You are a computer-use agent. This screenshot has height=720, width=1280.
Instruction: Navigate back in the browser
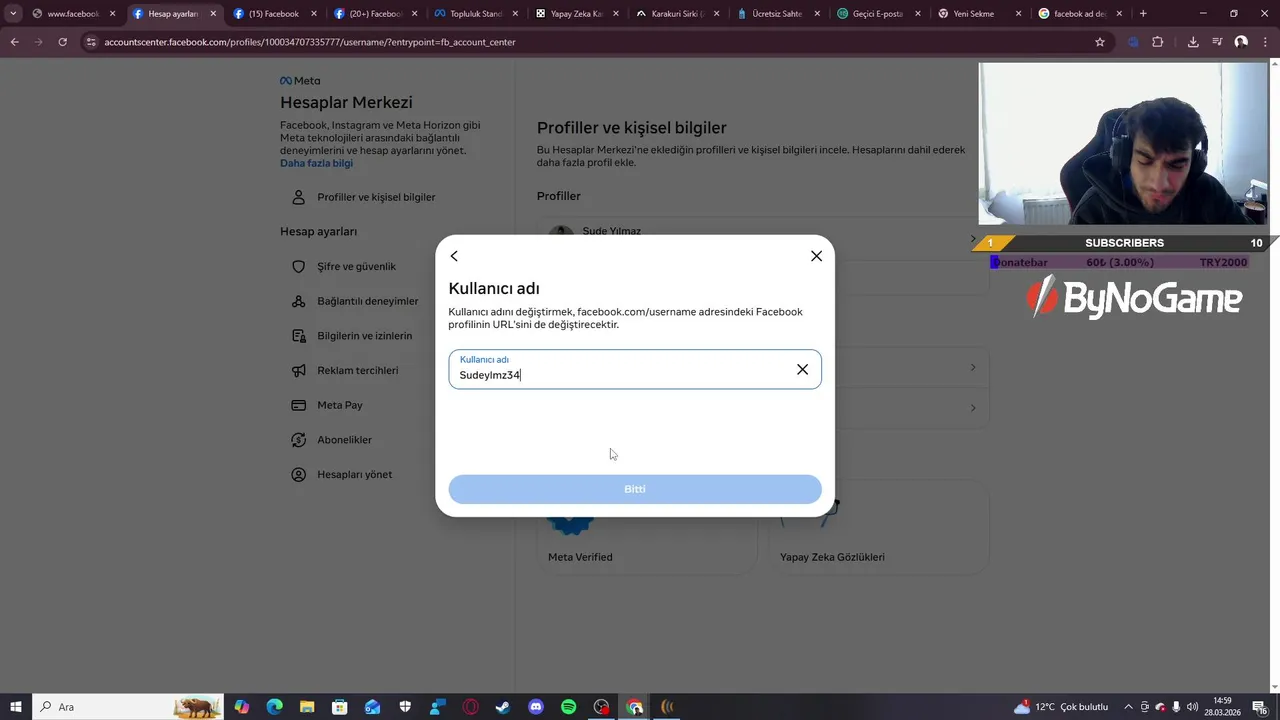(14, 42)
